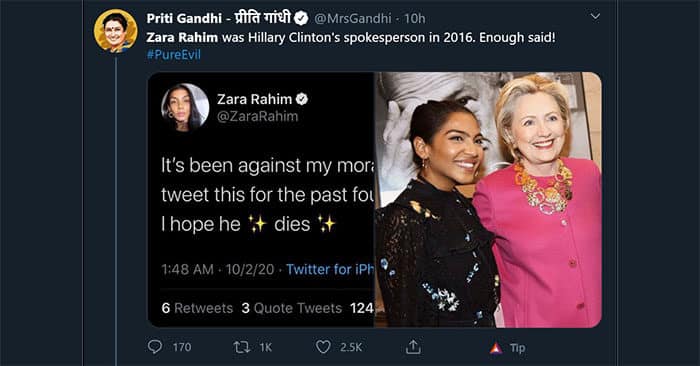Open the @MrsGandhi handle link
Image resolution: width=700 pixels, height=366 pixels.
(352, 18)
